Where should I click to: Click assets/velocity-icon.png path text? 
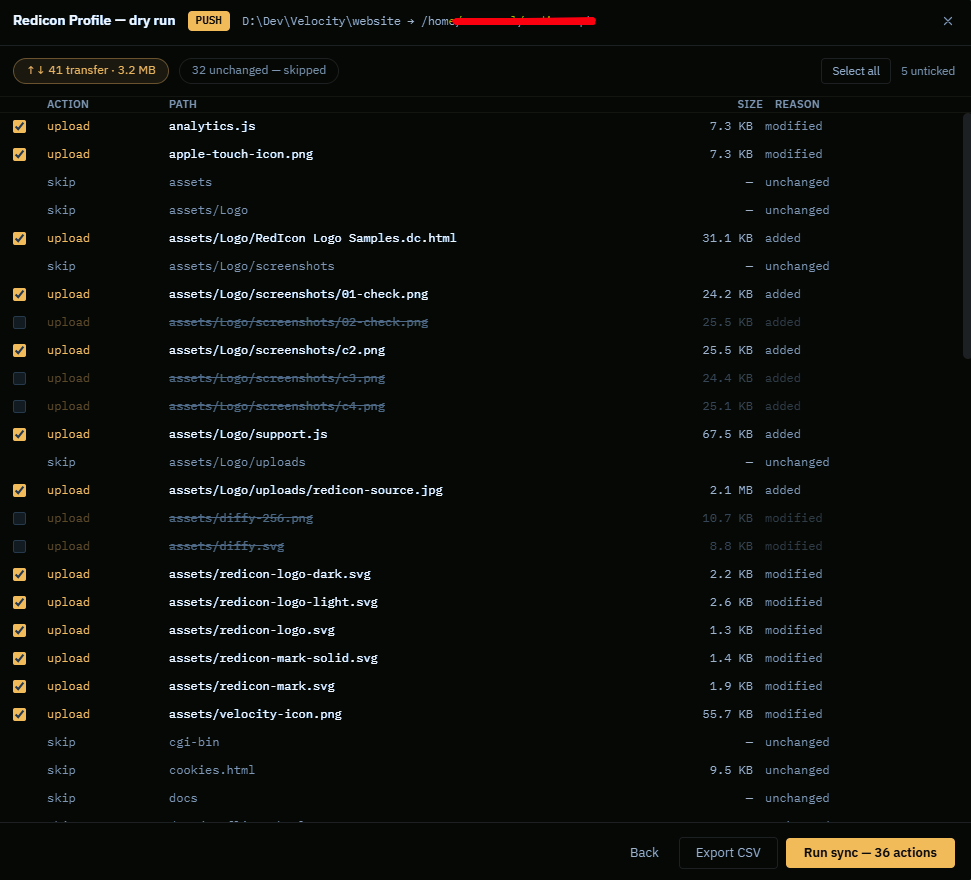coord(255,714)
